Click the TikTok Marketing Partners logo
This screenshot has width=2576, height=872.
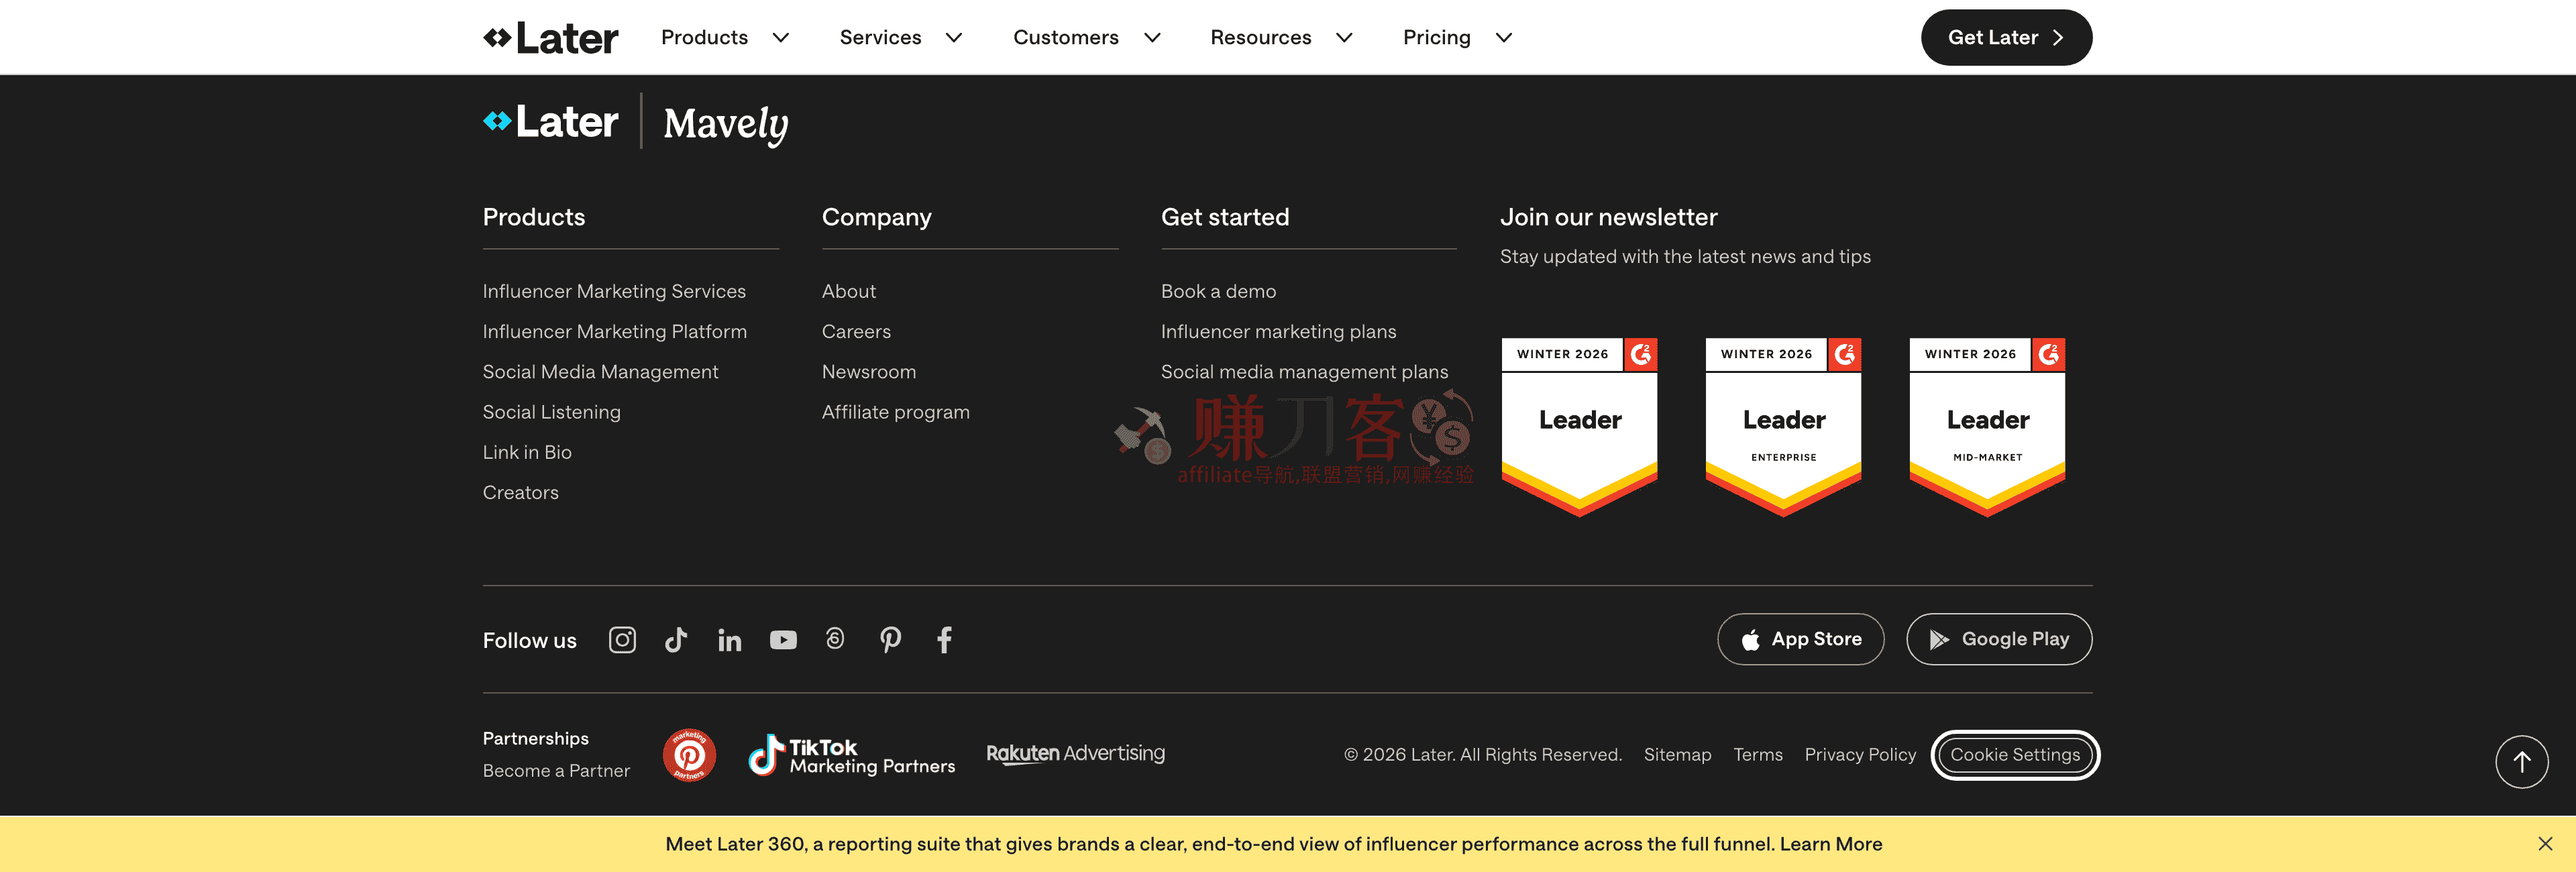(x=852, y=755)
